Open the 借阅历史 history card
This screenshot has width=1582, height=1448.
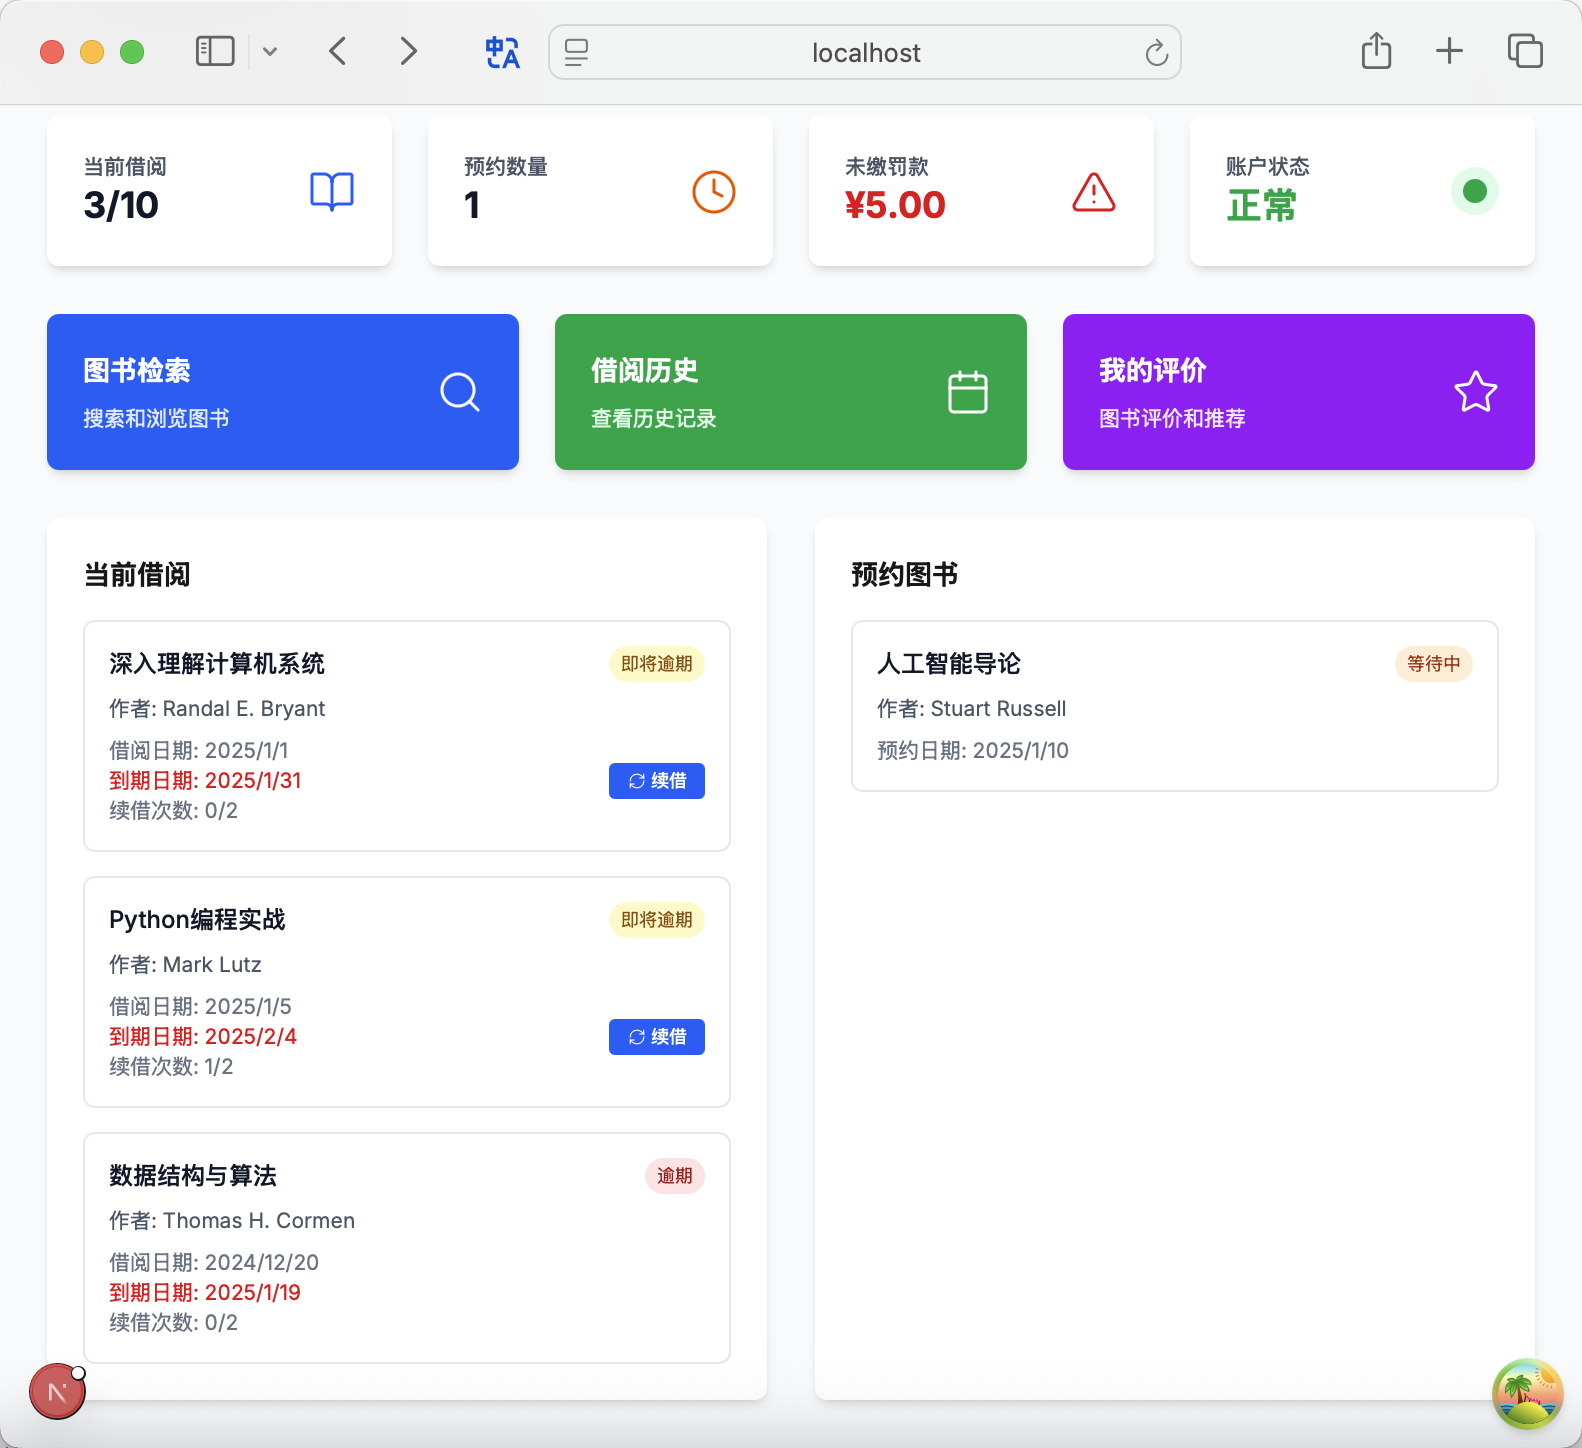790,392
